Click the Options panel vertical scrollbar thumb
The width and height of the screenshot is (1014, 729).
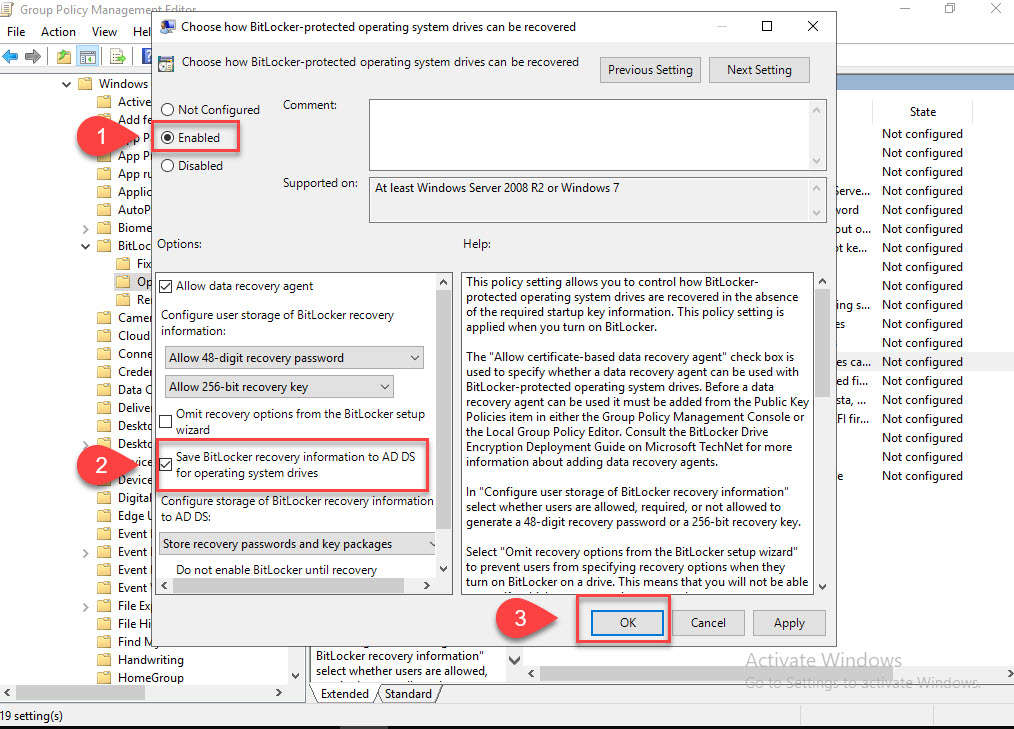(443, 409)
